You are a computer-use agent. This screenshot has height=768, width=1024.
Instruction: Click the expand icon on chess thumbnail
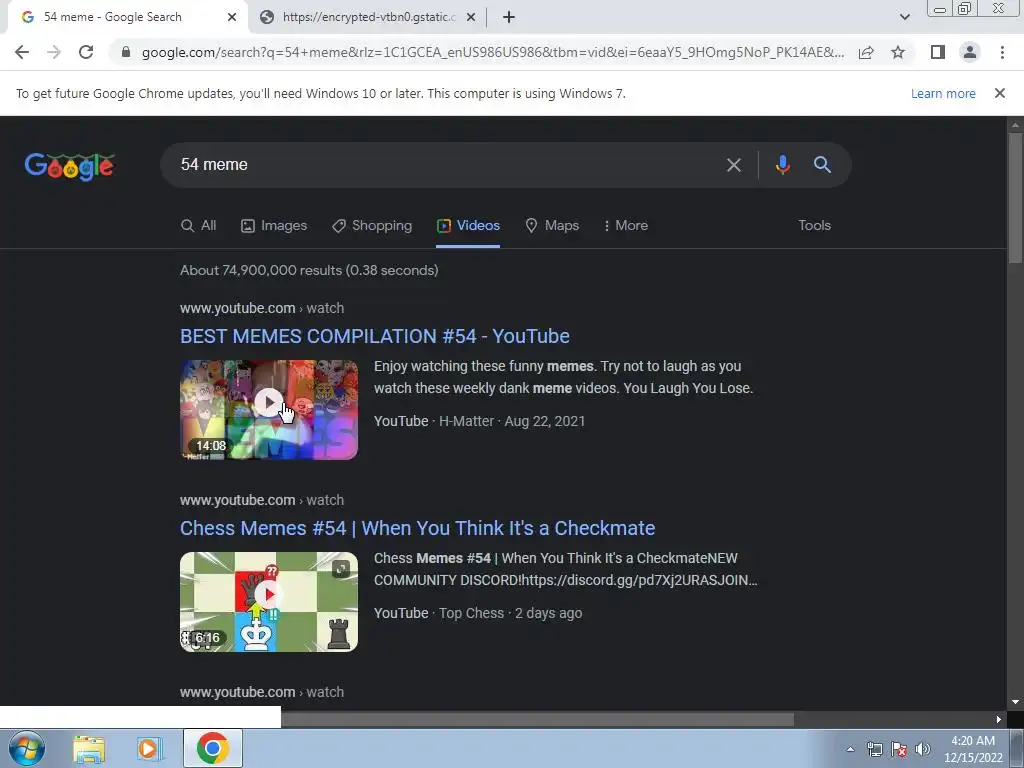[x=341, y=569]
